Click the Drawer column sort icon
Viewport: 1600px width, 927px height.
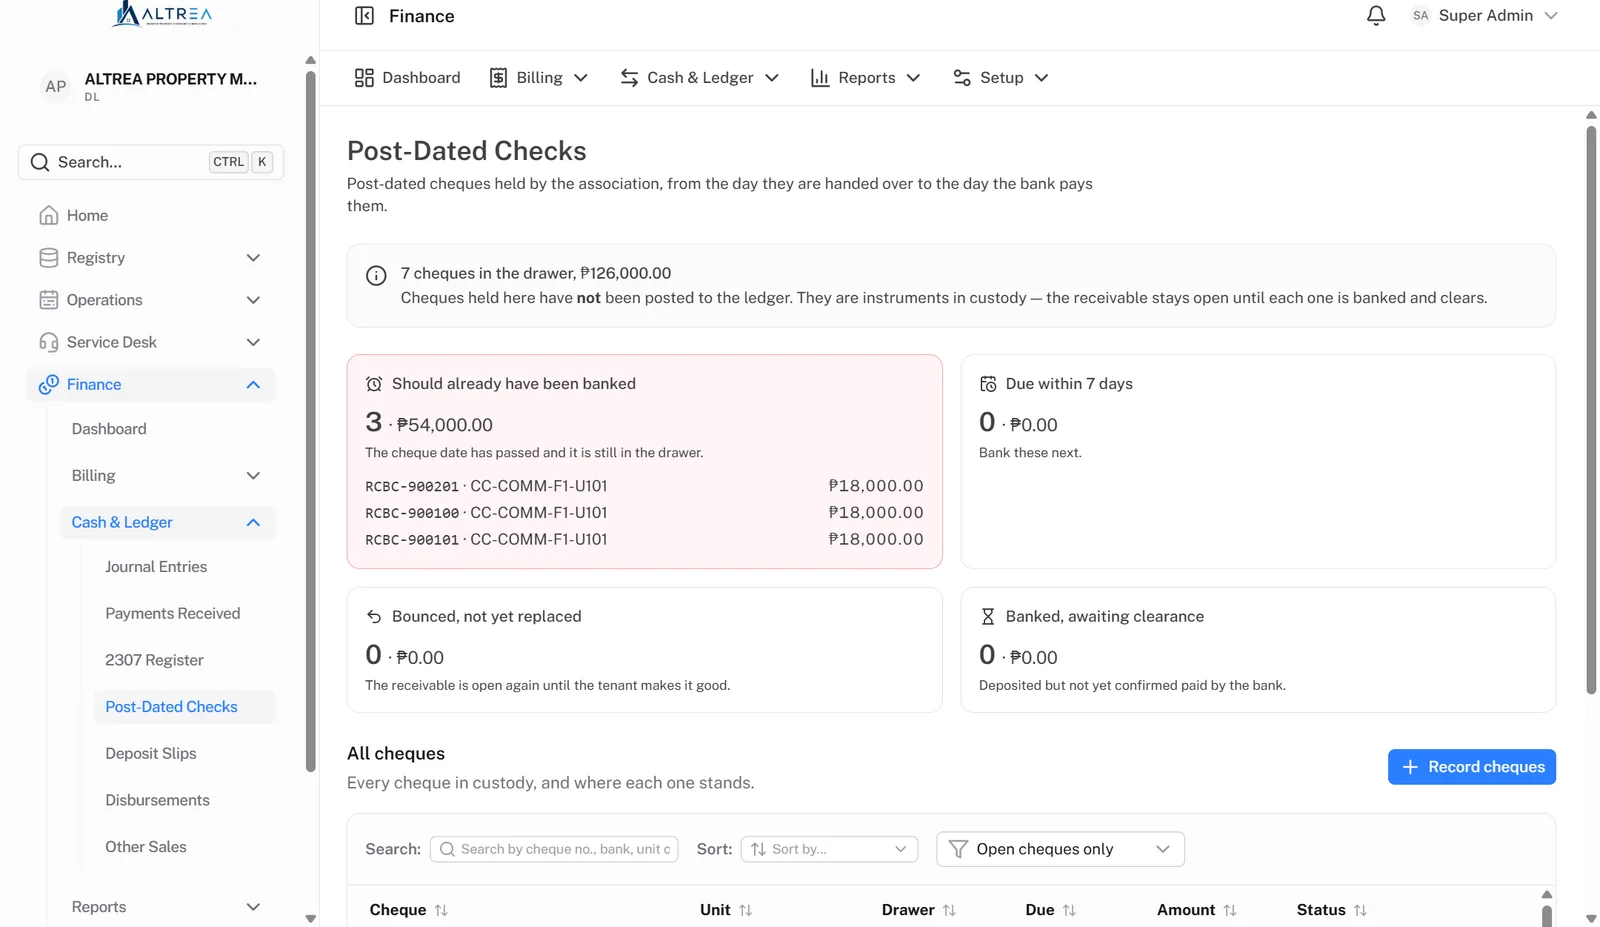[x=949, y=910]
